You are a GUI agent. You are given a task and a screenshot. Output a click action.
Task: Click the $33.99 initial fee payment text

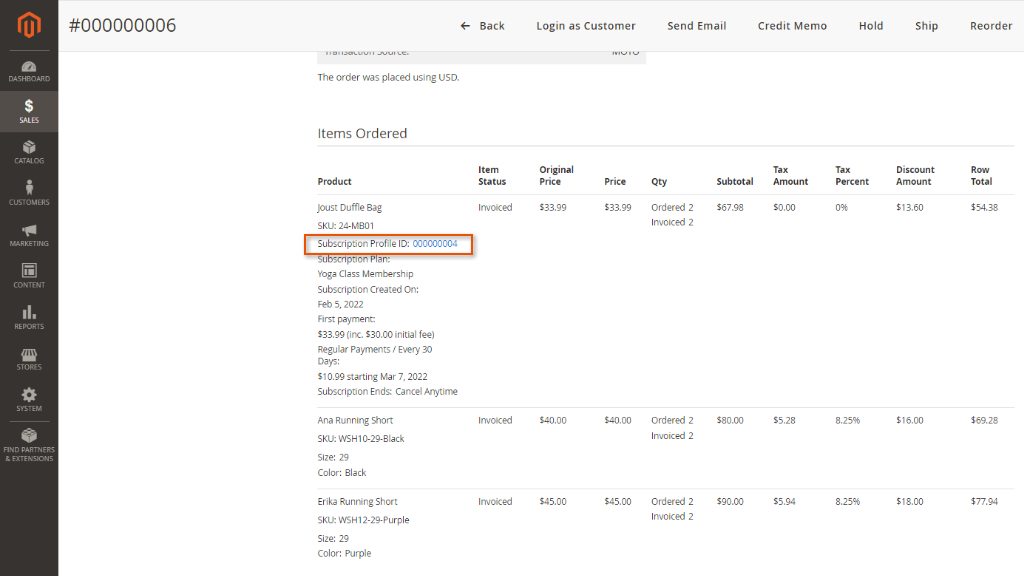pyautogui.click(x=376, y=334)
